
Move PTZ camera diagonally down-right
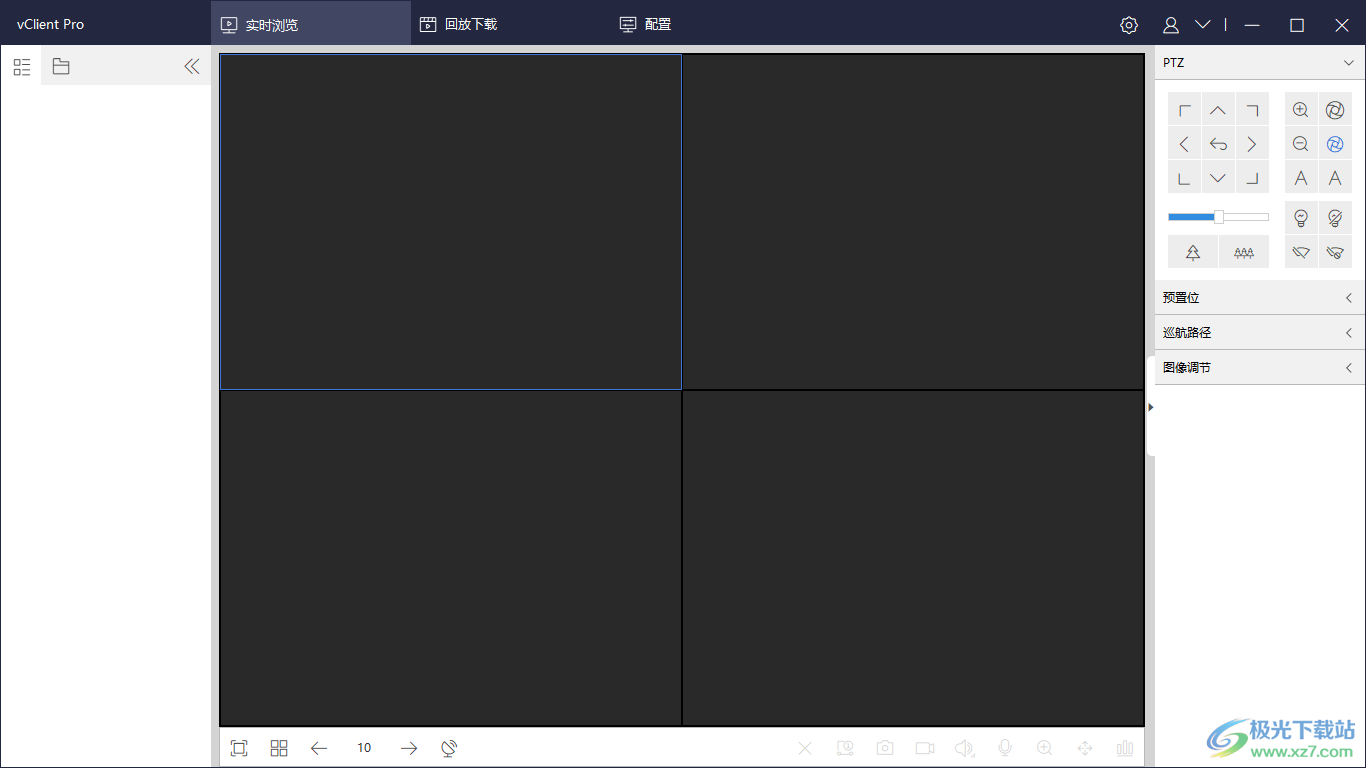click(x=1252, y=178)
